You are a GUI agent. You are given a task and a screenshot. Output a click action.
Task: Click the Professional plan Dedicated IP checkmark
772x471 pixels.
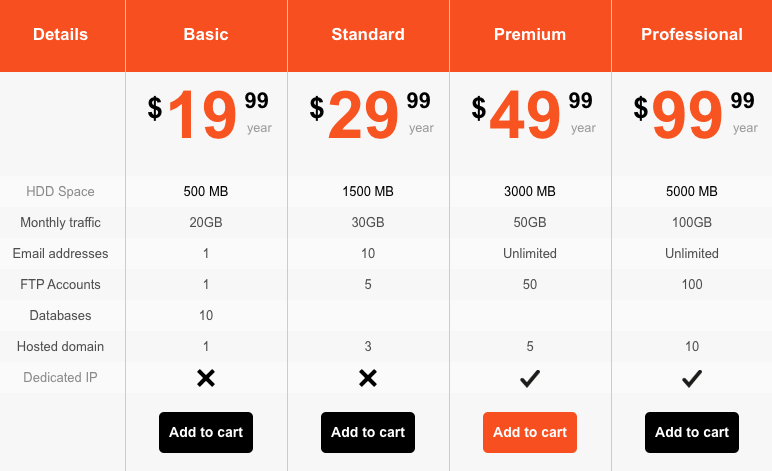coord(692,378)
